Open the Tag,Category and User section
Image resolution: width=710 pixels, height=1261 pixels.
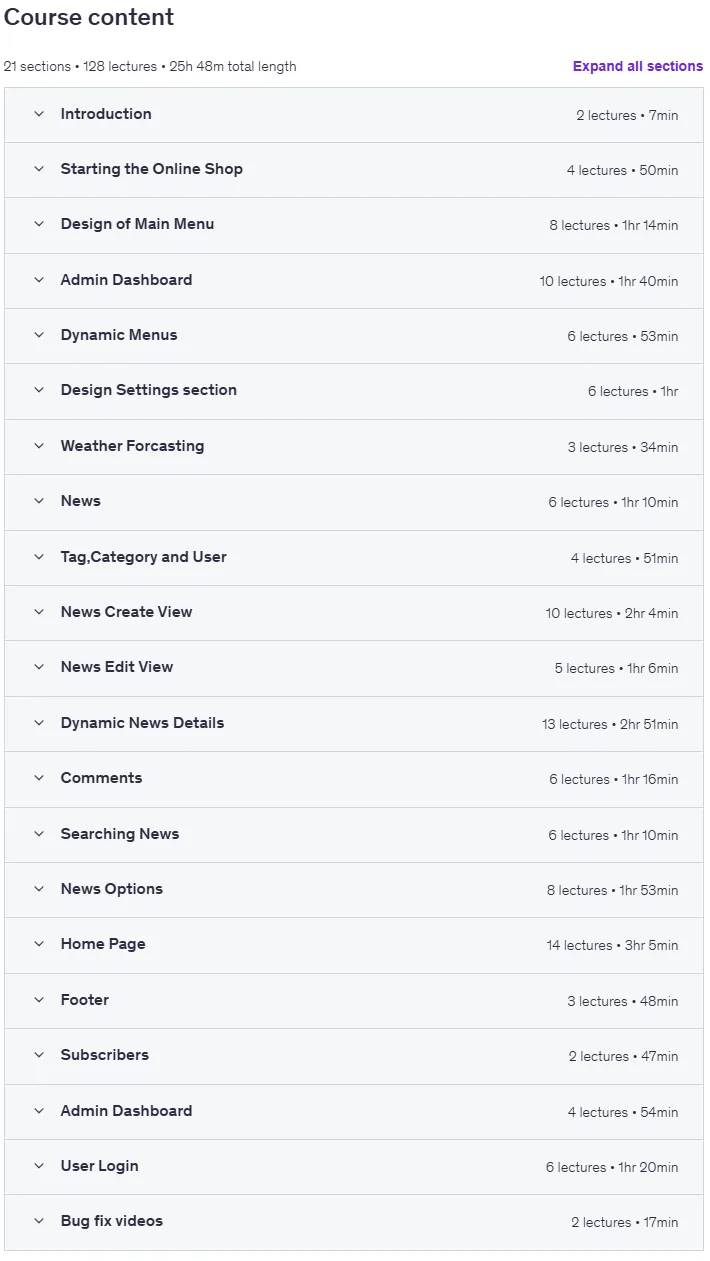tap(354, 558)
